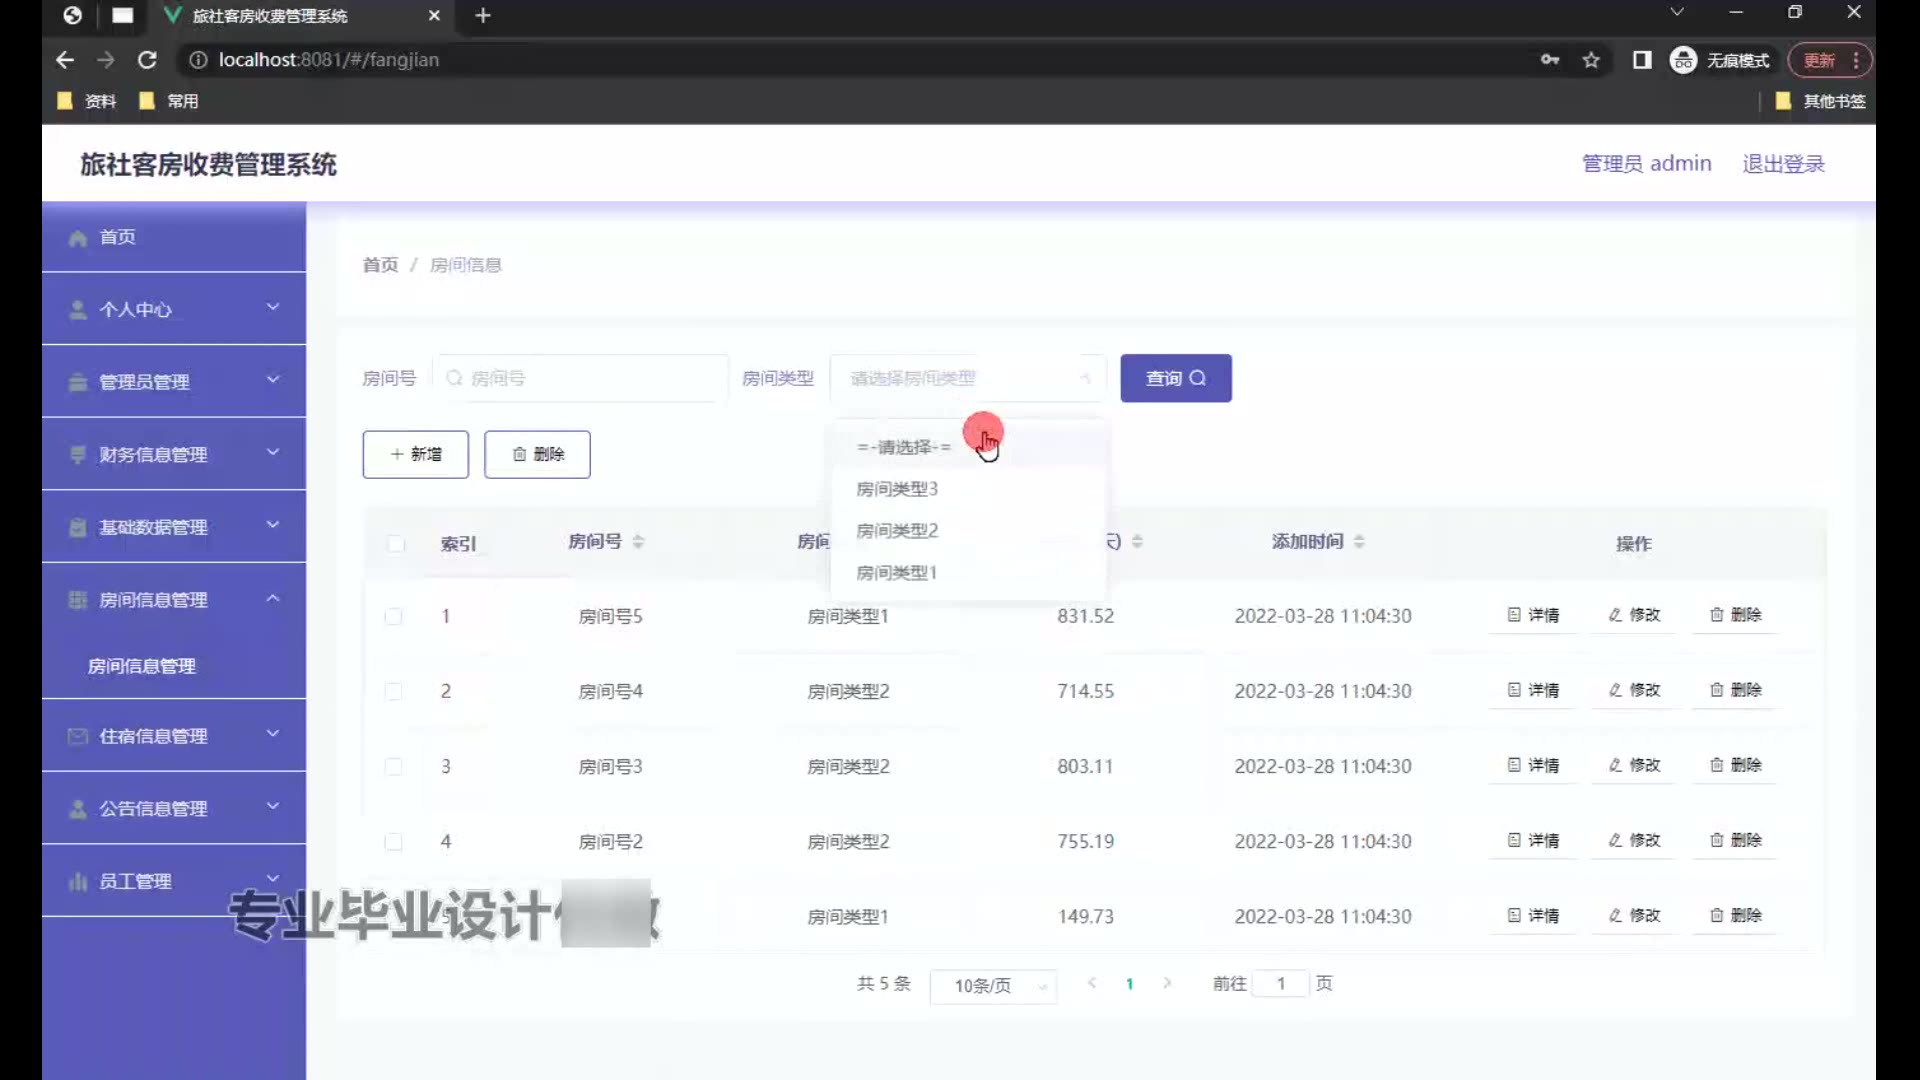1920x1080 pixels.
Task: Open the 房间类型 select dropdown
Action: pos(968,378)
